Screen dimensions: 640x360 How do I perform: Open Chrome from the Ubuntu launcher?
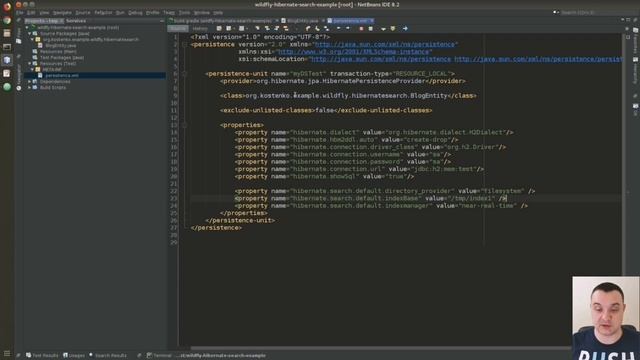click(x=7, y=20)
